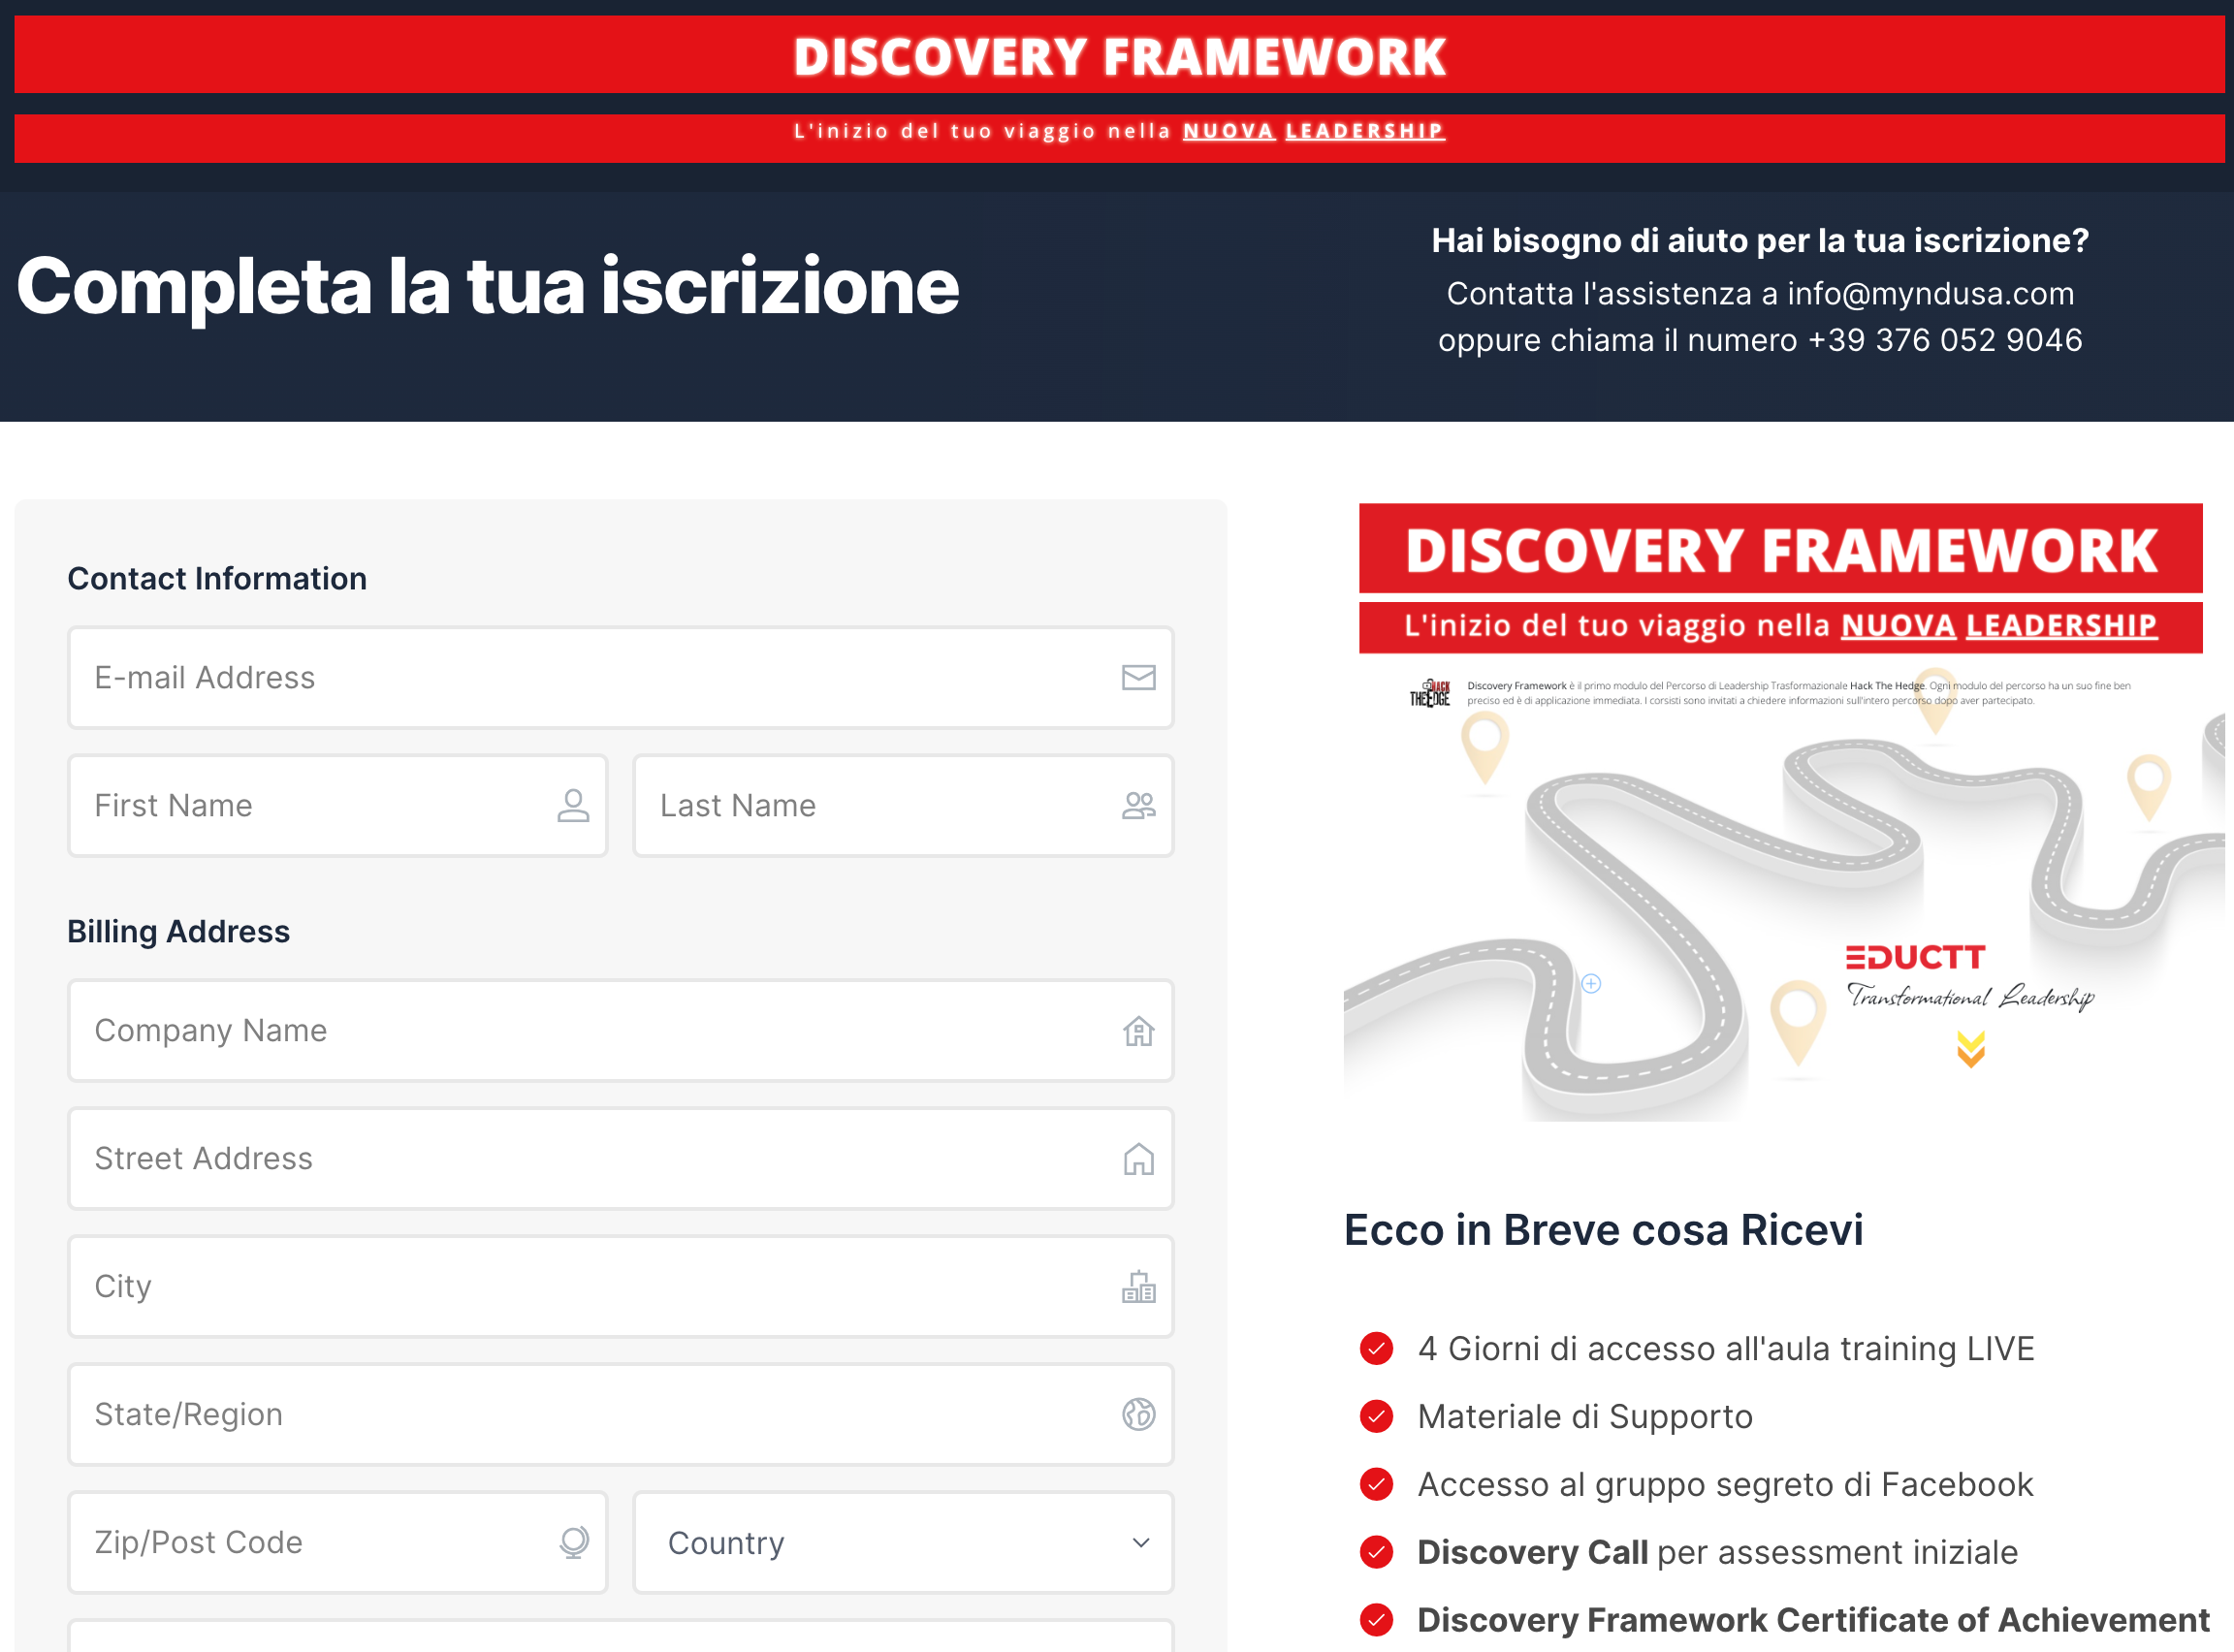
Task: Click the phone number +39 376 052 9046
Action: tap(1945, 341)
